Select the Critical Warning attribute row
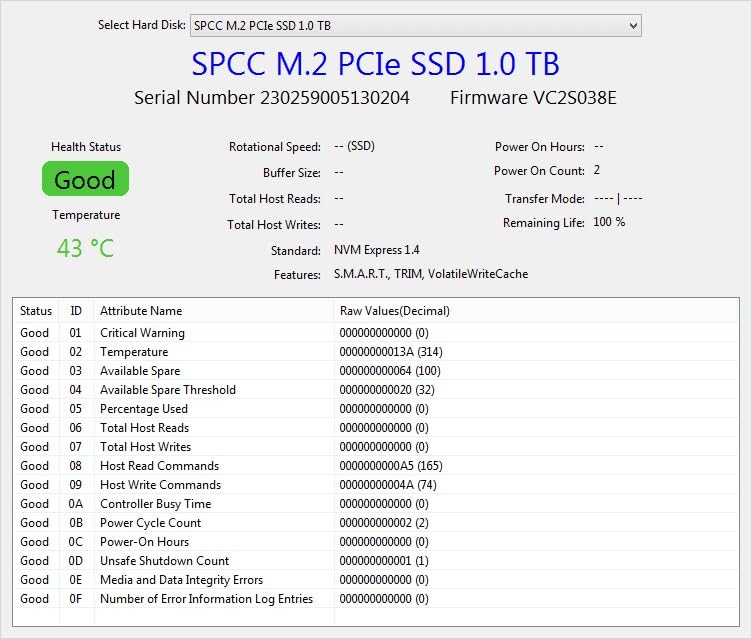The height and width of the screenshot is (639, 752). pos(376,332)
